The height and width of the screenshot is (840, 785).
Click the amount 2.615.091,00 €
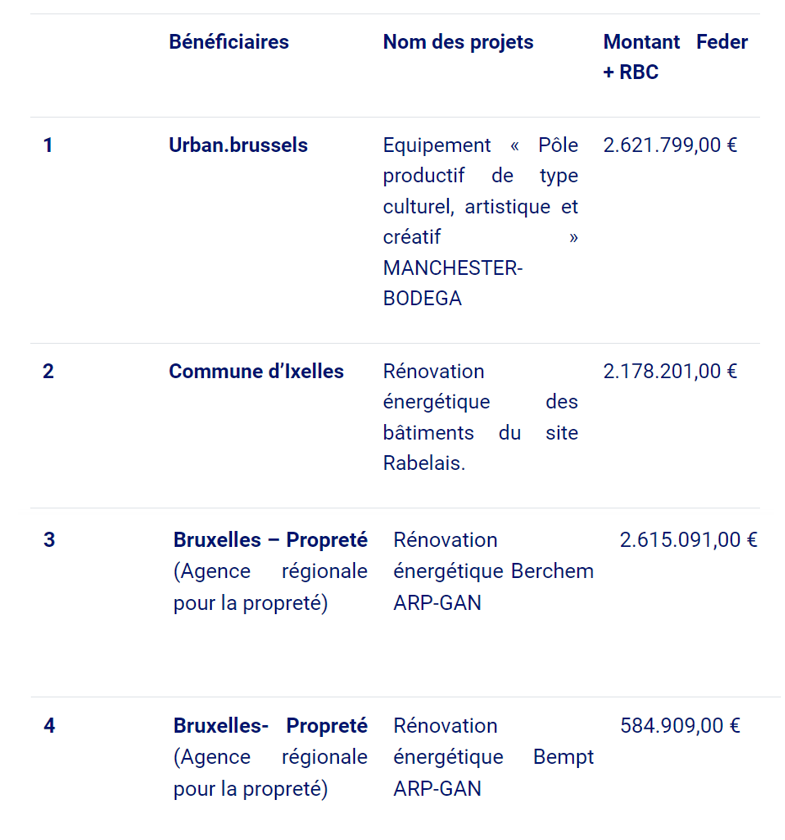point(688,540)
